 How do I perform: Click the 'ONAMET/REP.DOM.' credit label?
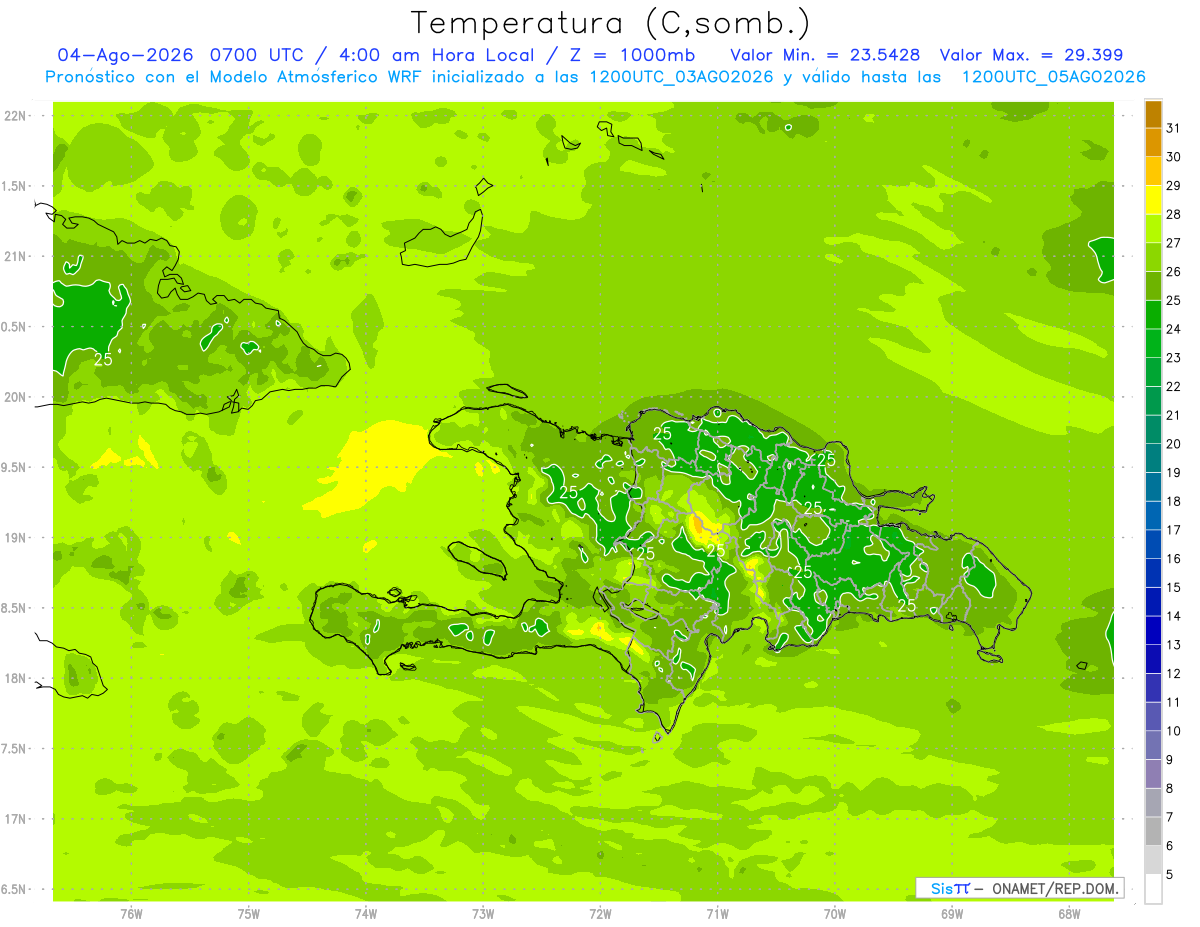1055,888
